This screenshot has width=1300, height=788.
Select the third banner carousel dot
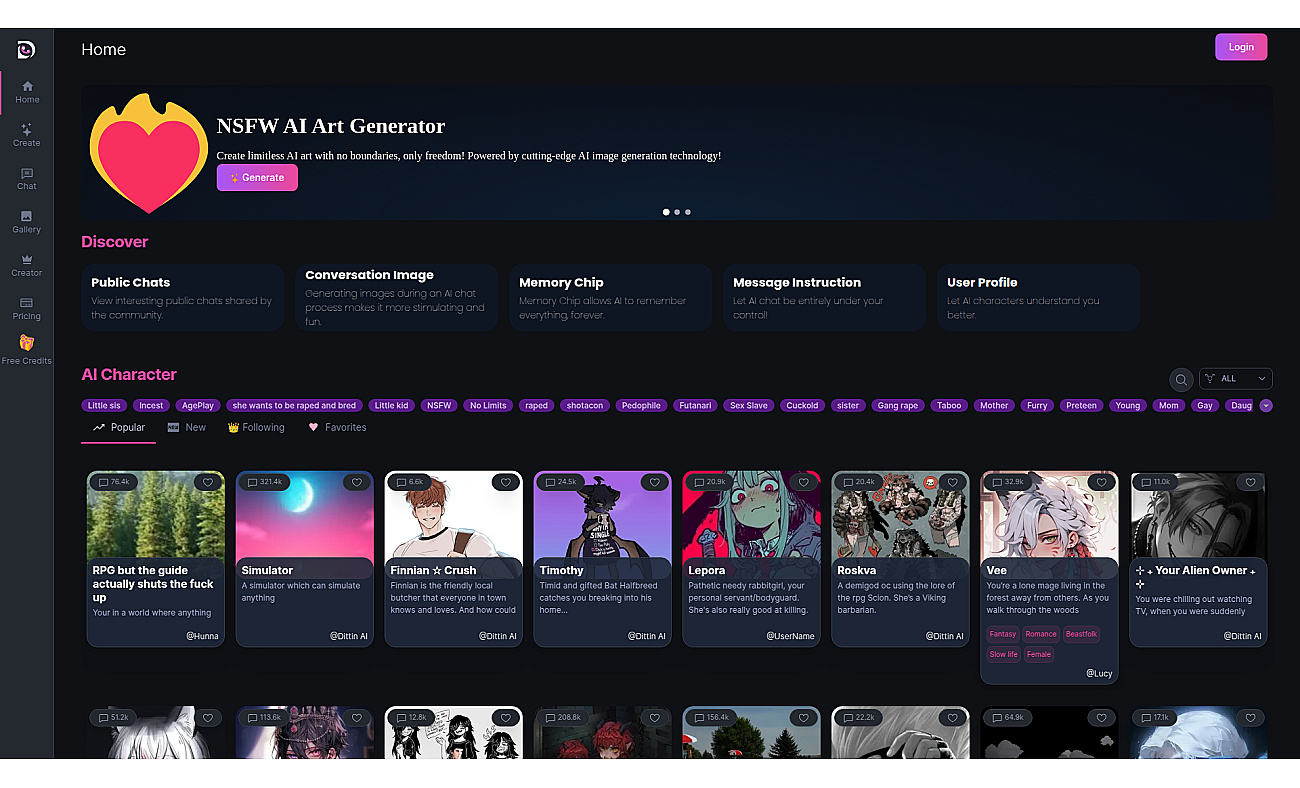coord(688,212)
